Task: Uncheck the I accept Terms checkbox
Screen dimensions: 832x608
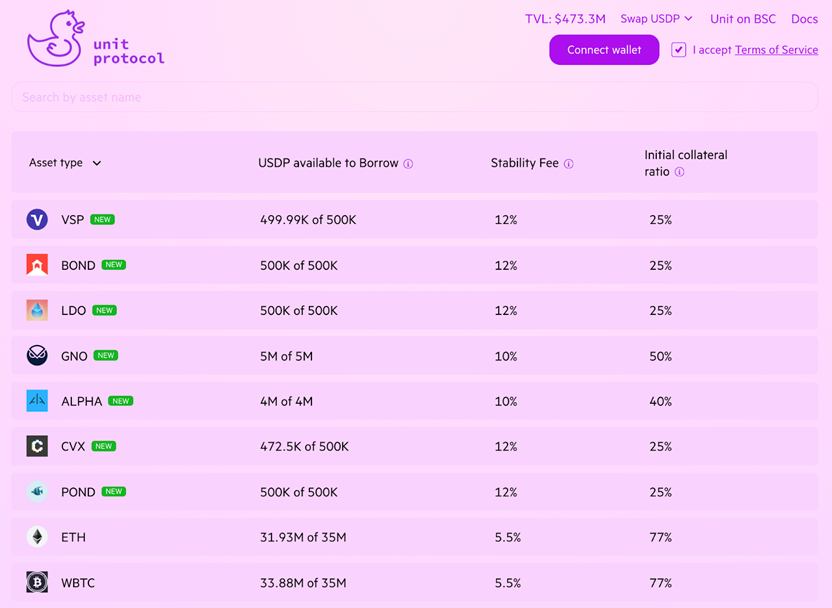Action: click(678, 50)
